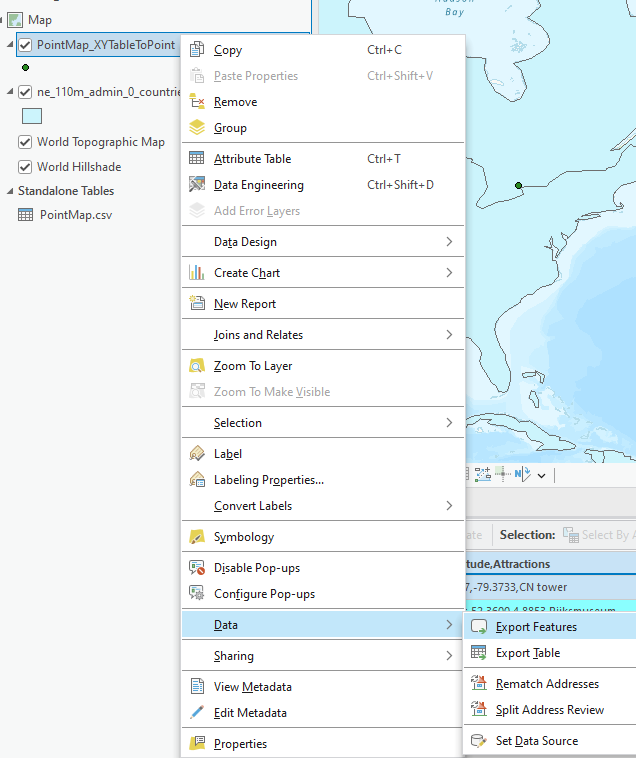Screen dimensions: 636x758
Task: Click the light blue countries symbol swatch
Action: tap(32, 116)
